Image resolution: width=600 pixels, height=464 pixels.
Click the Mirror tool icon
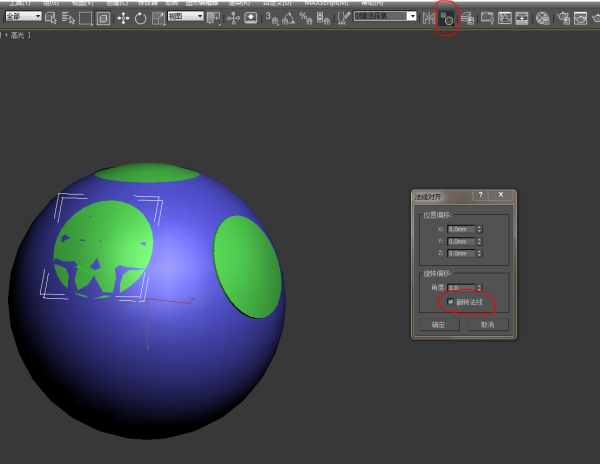pyautogui.click(x=429, y=18)
